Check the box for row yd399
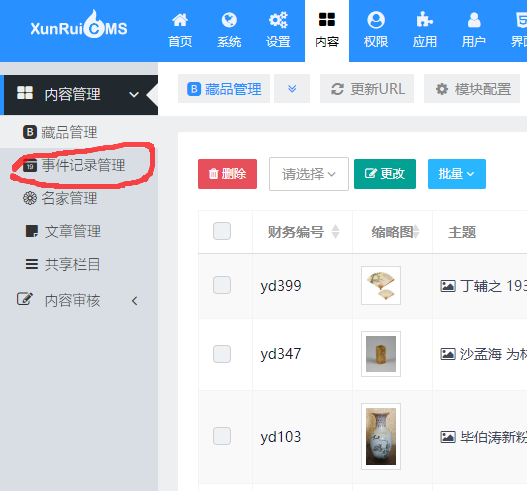527x491 pixels. (222, 285)
